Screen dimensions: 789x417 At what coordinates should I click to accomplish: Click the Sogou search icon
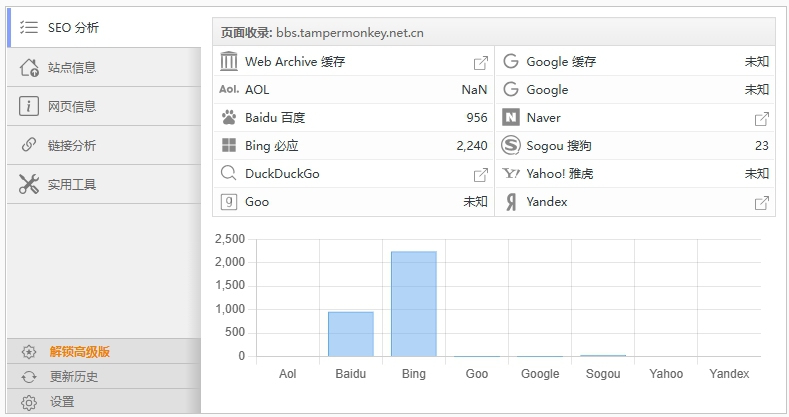(511, 146)
